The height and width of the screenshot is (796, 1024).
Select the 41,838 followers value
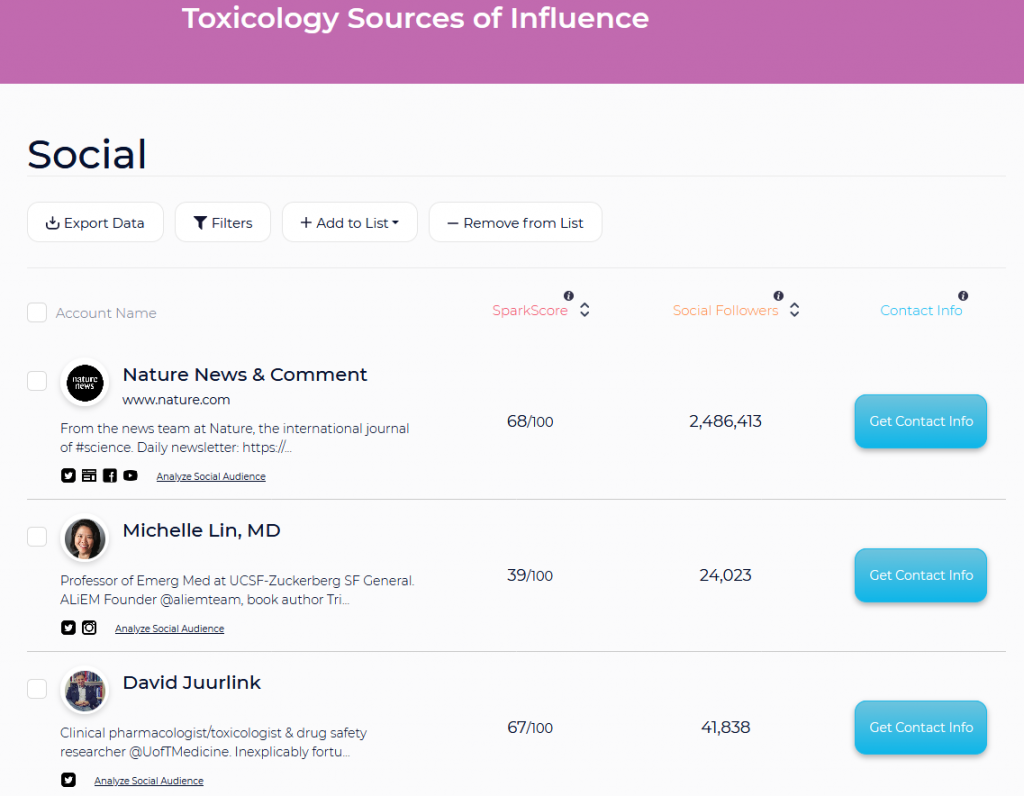726,727
